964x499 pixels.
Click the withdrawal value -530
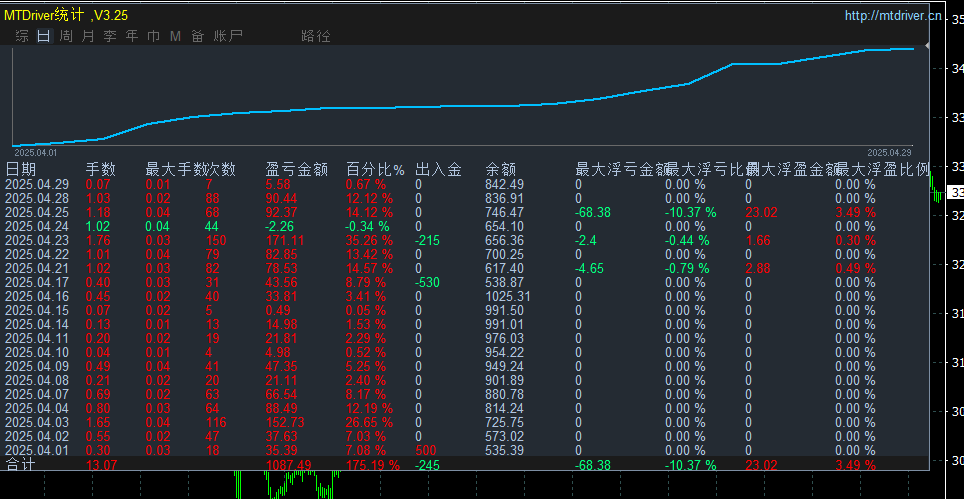point(427,282)
